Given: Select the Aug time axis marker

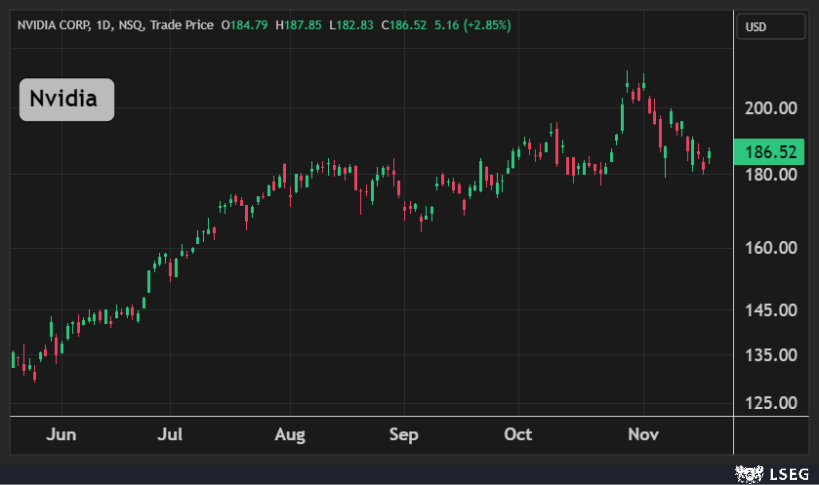Looking at the screenshot, I should [x=289, y=435].
